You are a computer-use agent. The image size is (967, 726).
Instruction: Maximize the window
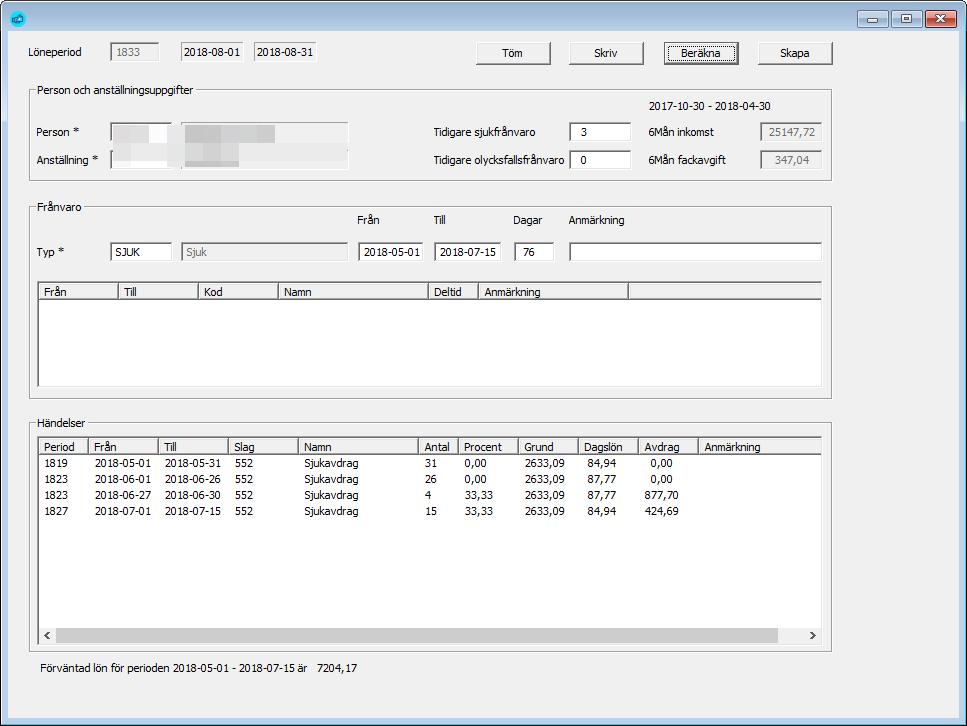906,19
